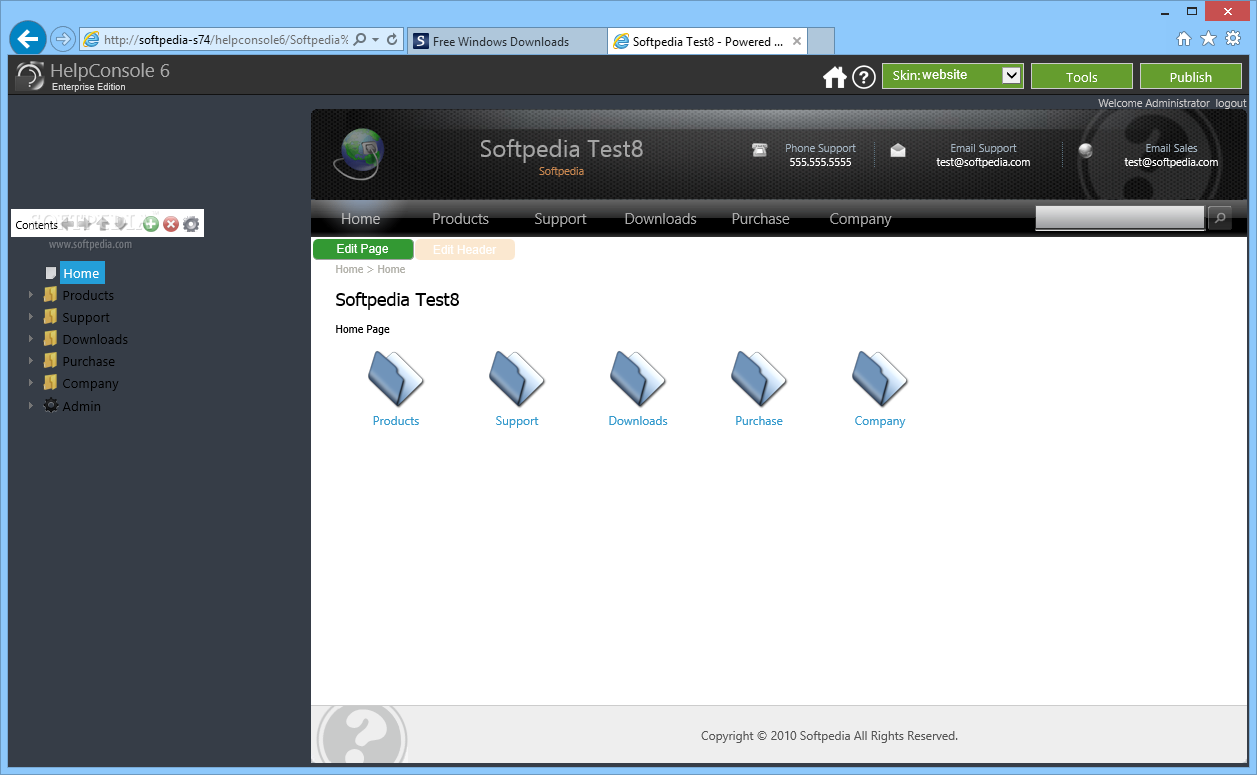The width and height of the screenshot is (1257, 775).
Task: Click the browser refresh icon
Action: click(x=392, y=40)
